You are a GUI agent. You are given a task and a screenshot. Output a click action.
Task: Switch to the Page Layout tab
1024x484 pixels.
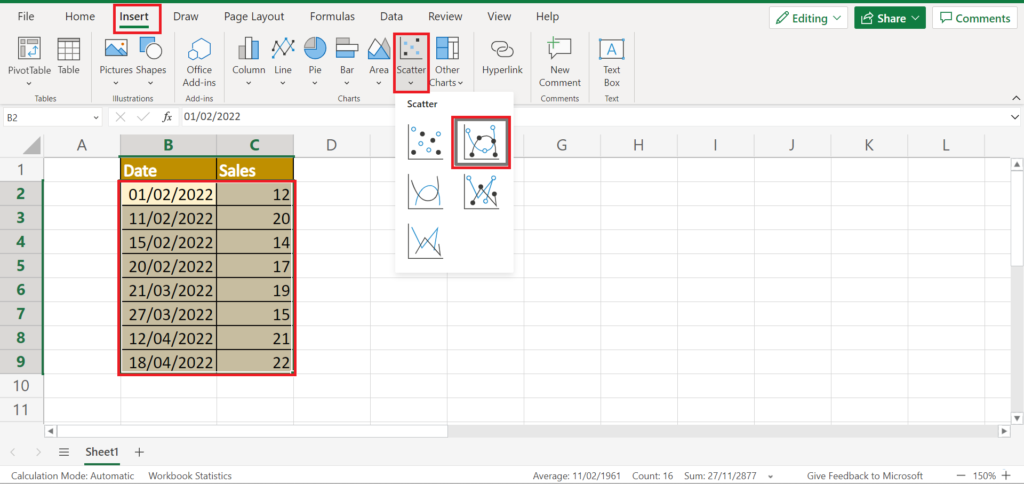253,17
